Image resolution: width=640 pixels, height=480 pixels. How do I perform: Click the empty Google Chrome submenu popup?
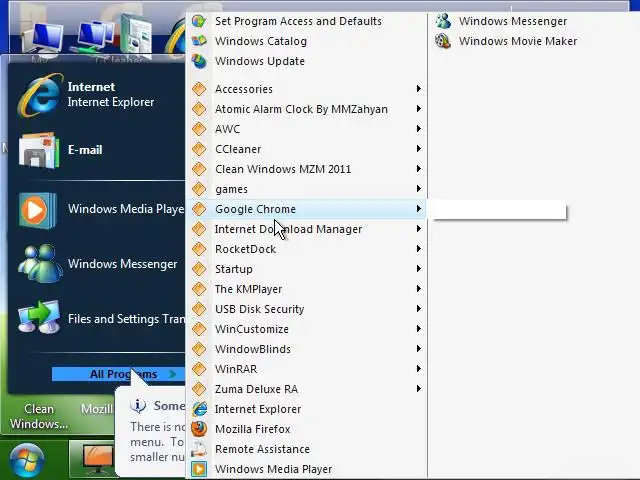(499, 210)
